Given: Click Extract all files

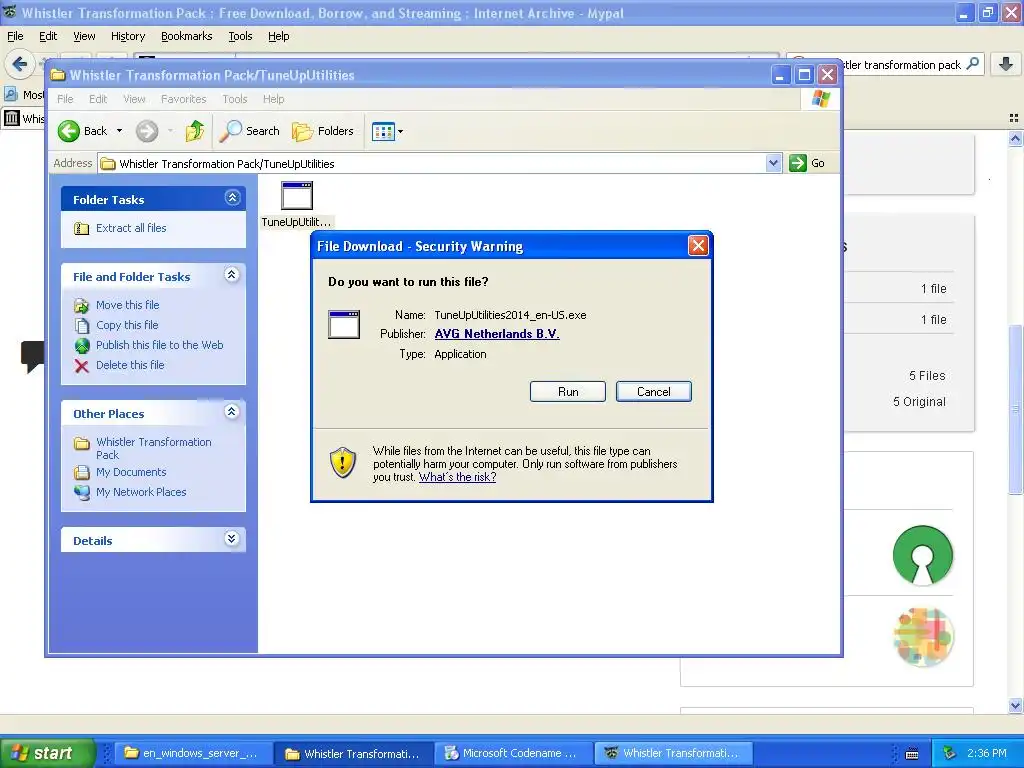Looking at the screenshot, I should (x=131, y=228).
